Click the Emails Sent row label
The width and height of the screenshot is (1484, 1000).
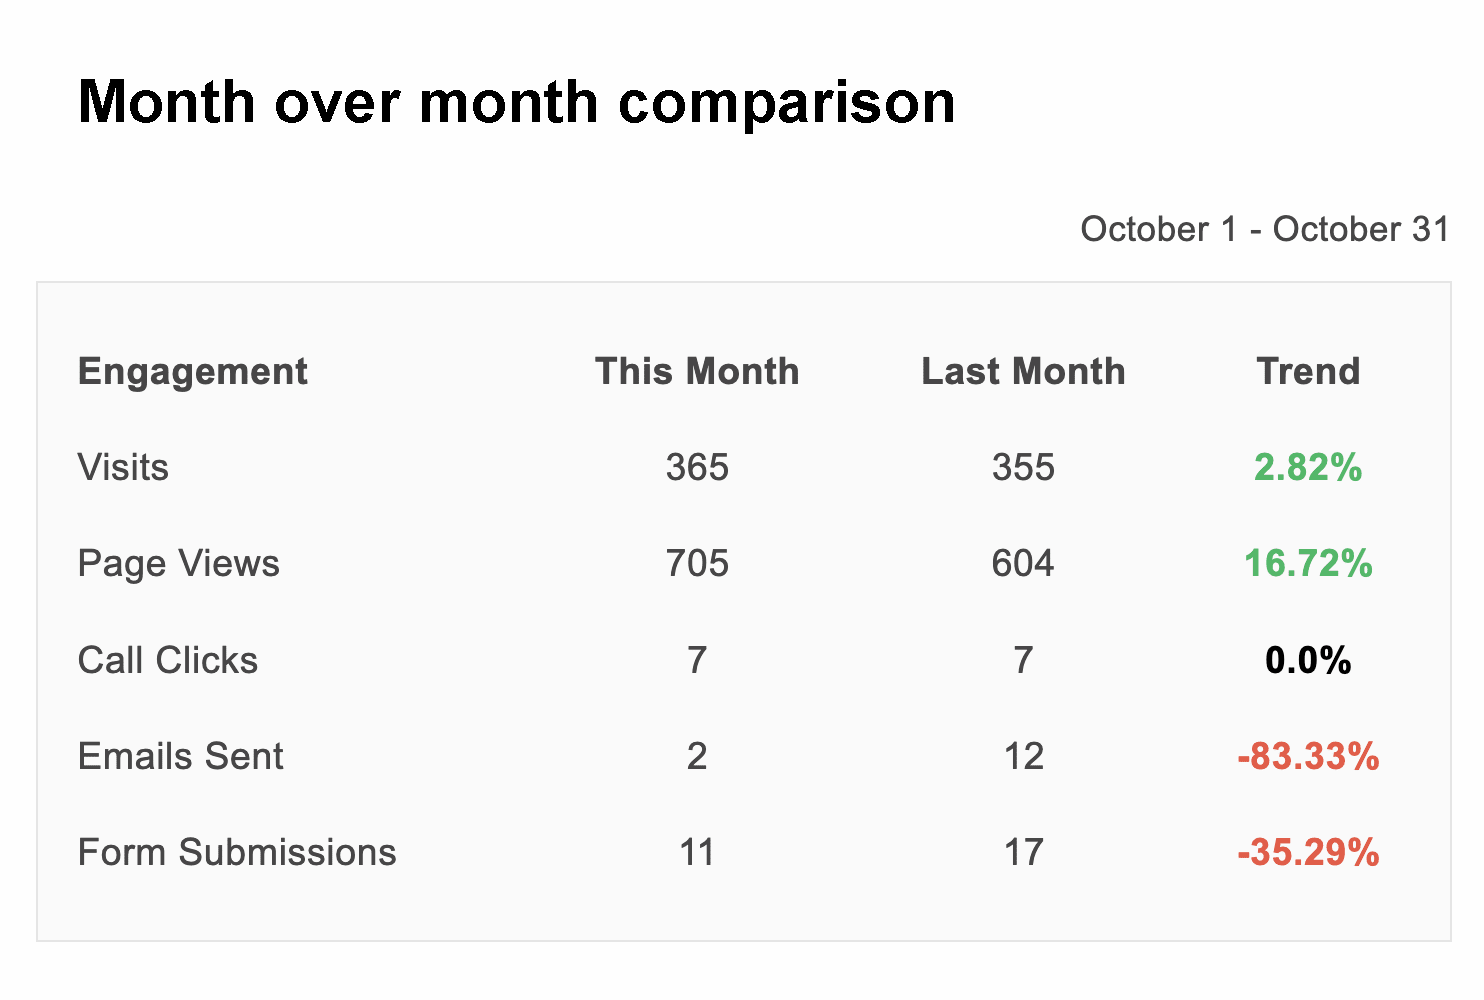(x=180, y=756)
